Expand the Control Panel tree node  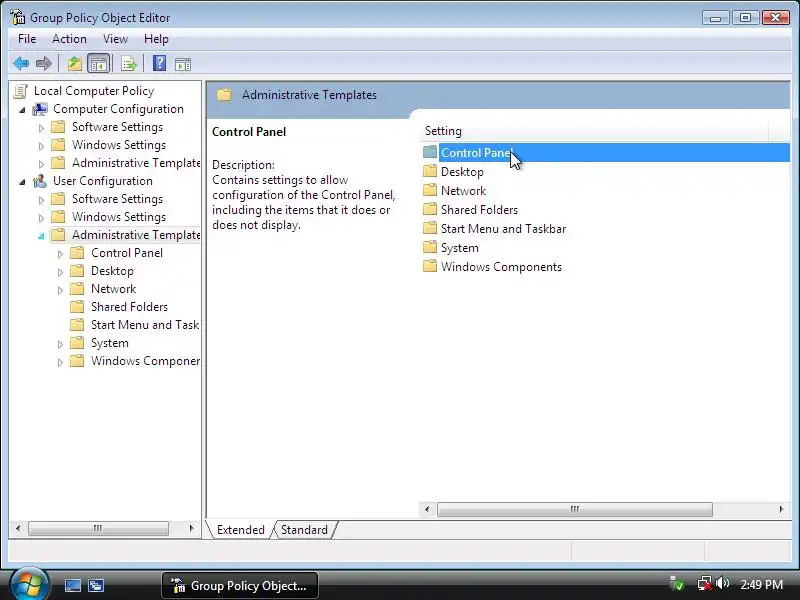pos(60,254)
